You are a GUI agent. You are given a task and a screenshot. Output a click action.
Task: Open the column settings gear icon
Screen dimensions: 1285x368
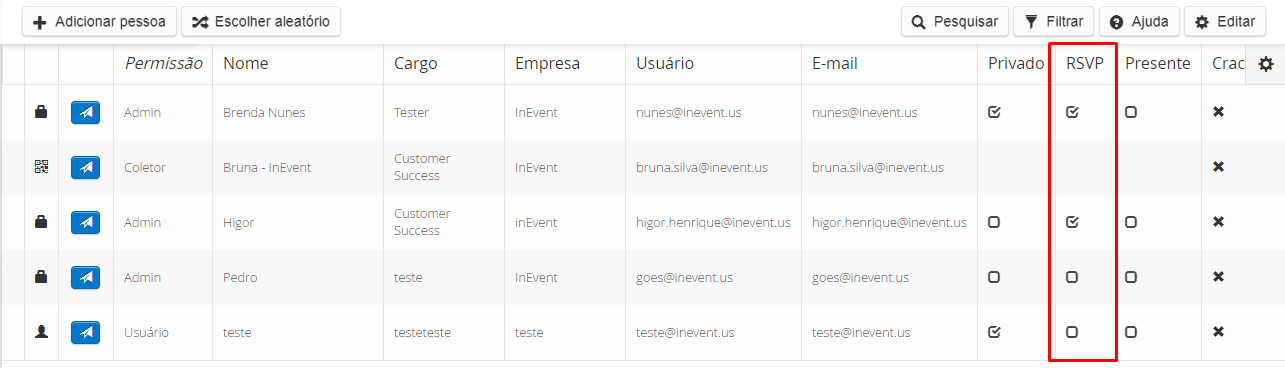(1266, 64)
